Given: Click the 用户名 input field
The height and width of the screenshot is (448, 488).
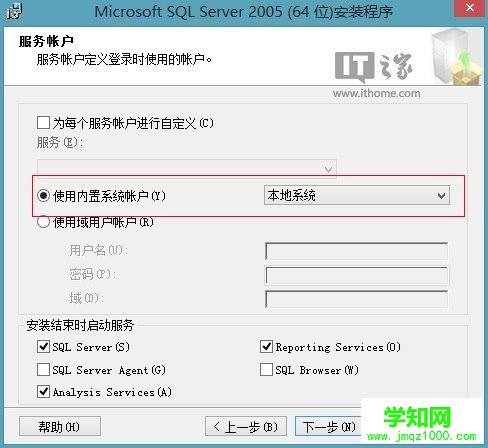Looking at the screenshot, I should [x=357, y=251].
